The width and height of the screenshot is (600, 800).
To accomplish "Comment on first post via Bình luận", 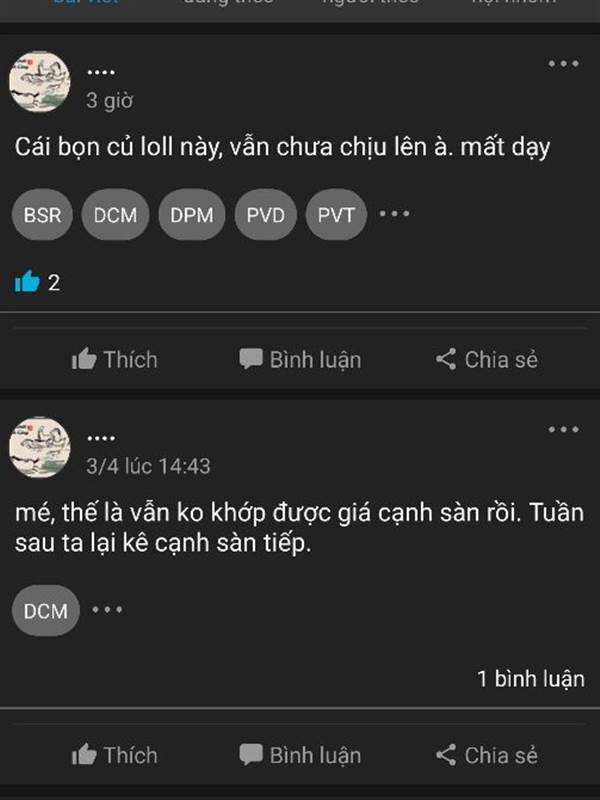I will [301, 360].
